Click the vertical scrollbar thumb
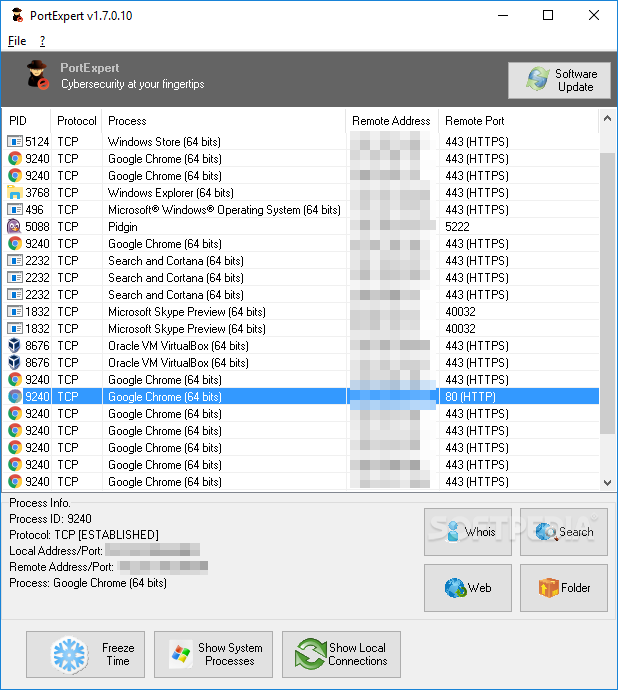The width and height of the screenshot is (618, 690). (x=607, y=294)
